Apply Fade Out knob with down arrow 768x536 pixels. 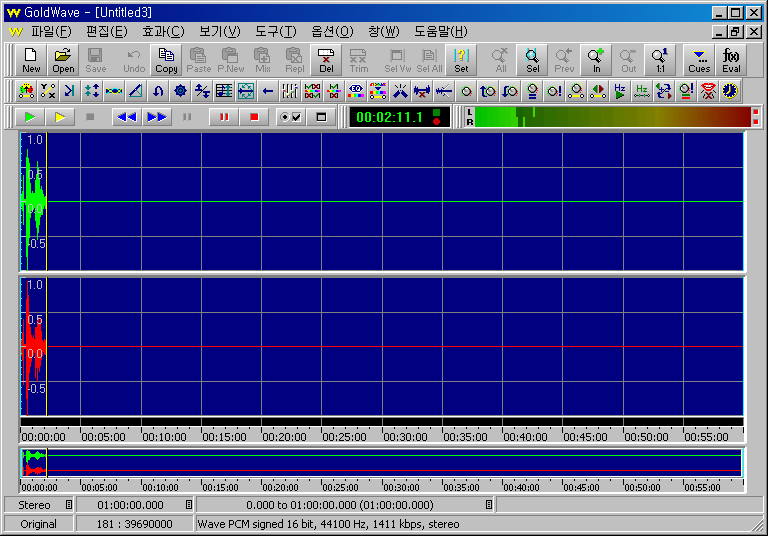point(510,91)
